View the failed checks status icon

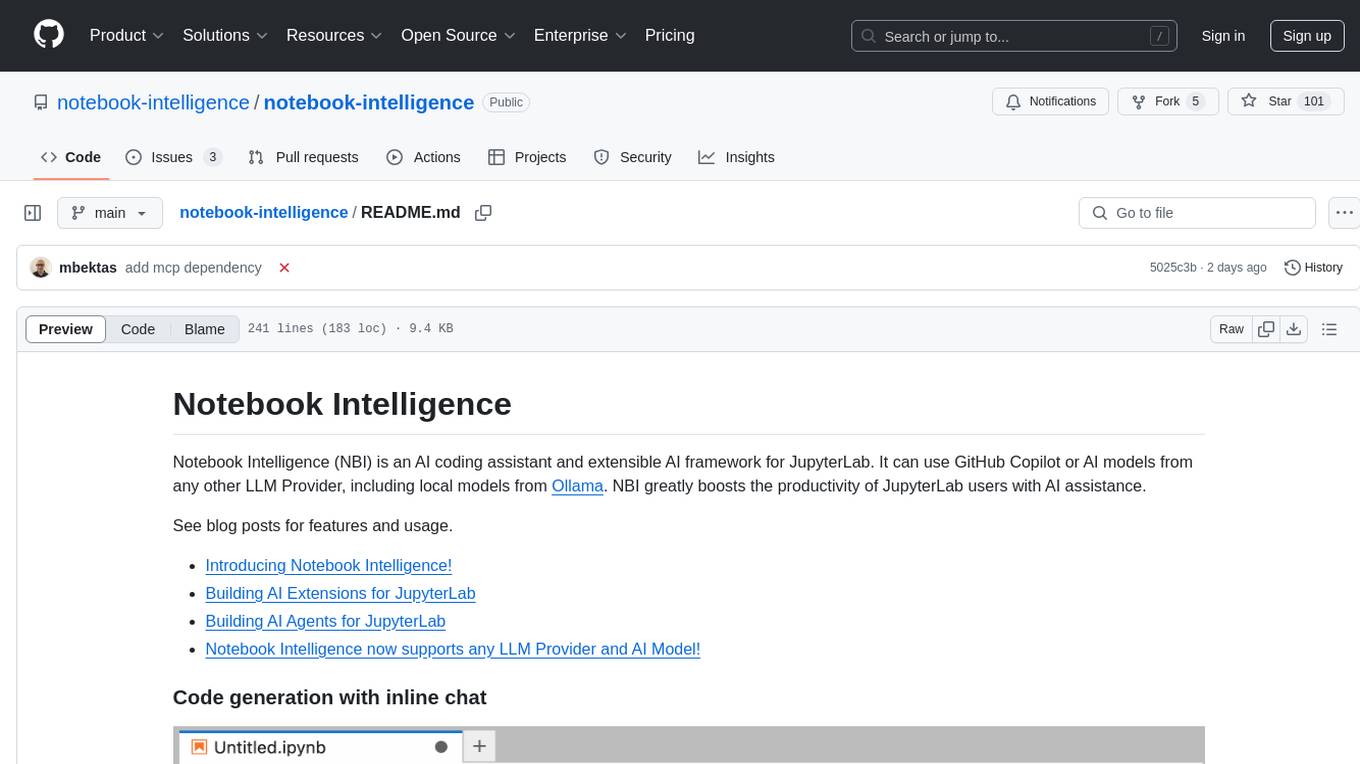click(x=284, y=268)
